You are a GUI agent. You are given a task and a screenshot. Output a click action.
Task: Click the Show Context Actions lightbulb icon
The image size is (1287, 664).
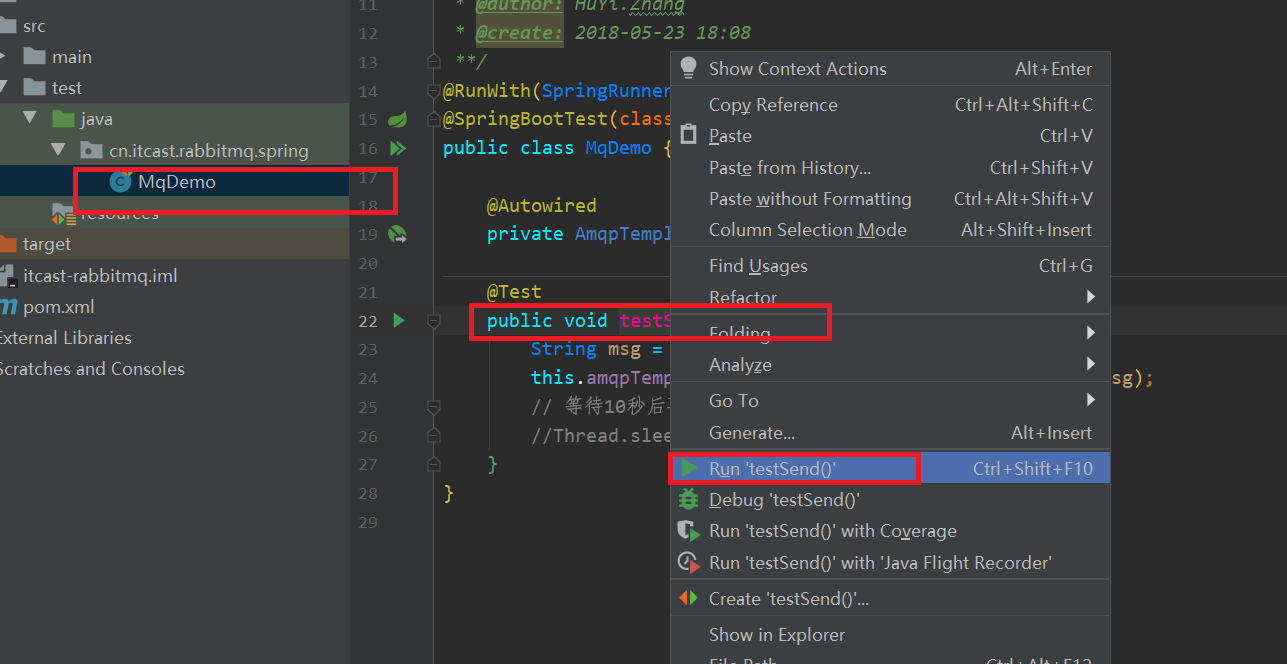coord(688,68)
